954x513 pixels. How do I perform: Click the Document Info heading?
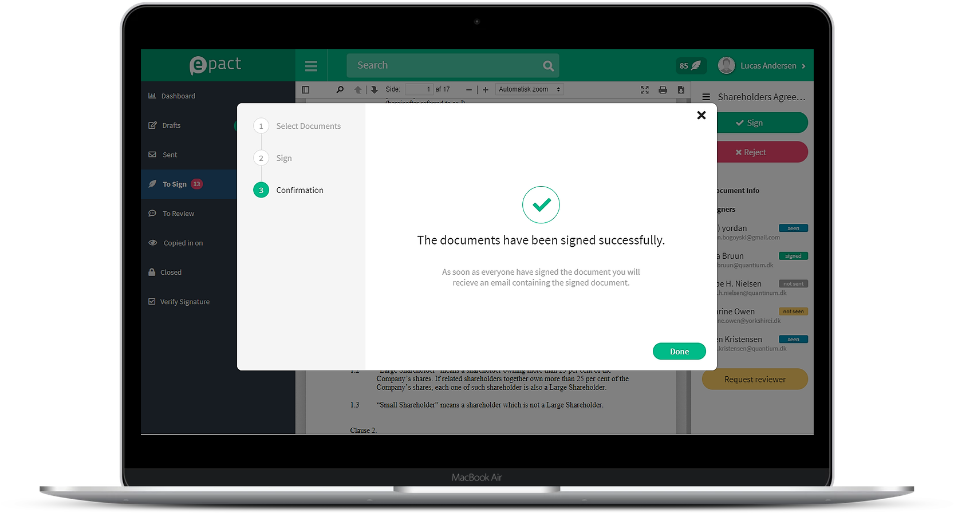point(738,190)
